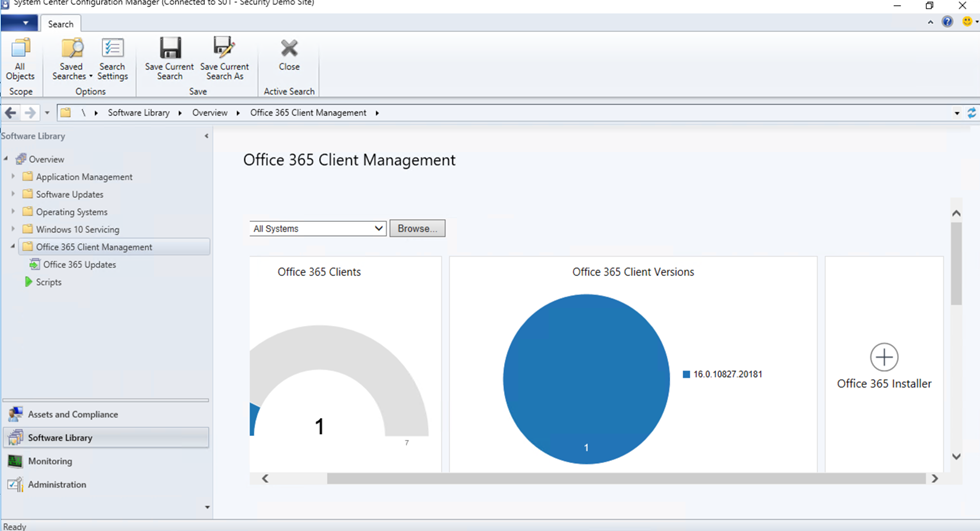This screenshot has width=980, height=531.
Task: Click the Overview node icon
Action: (x=21, y=159)
